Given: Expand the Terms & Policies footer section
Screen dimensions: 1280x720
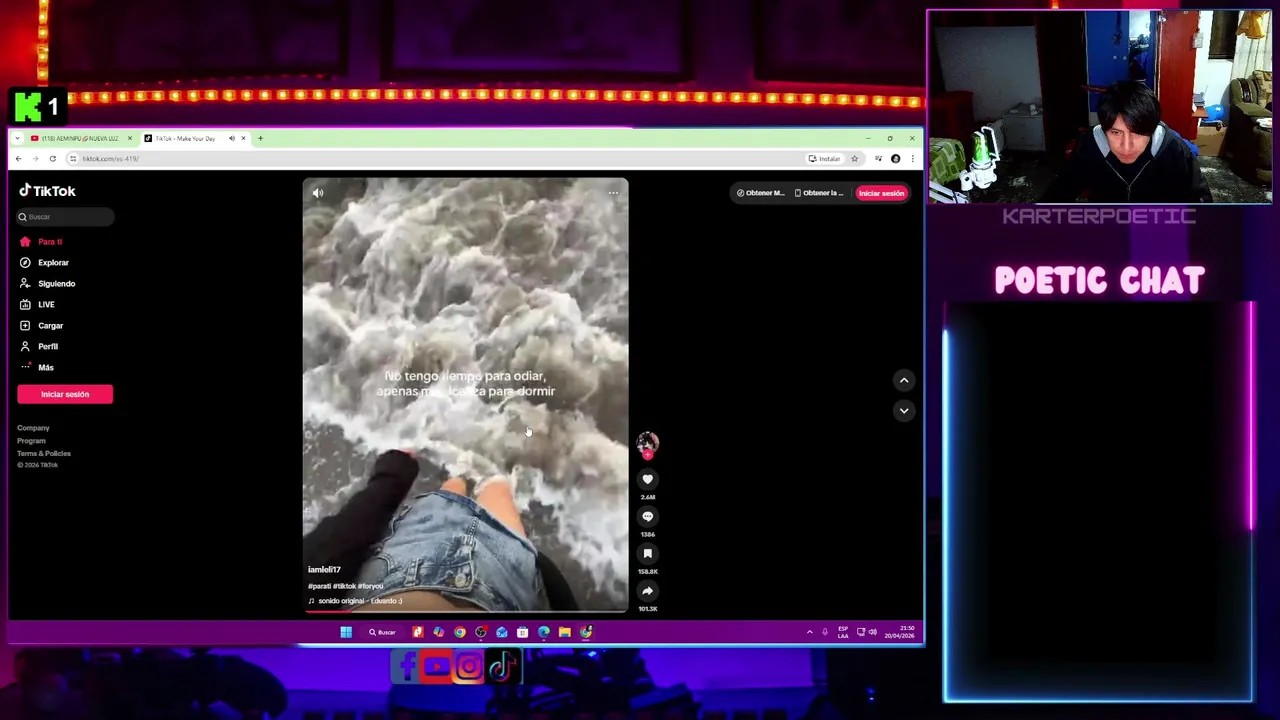Looking at the screenshot, I should click(44, 454).
